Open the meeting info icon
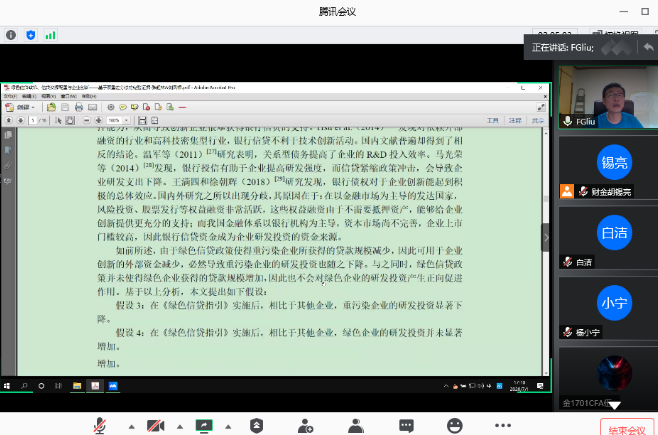Image resolution: width=658 pixels, height=435 pixels. [x=11, y=35]
